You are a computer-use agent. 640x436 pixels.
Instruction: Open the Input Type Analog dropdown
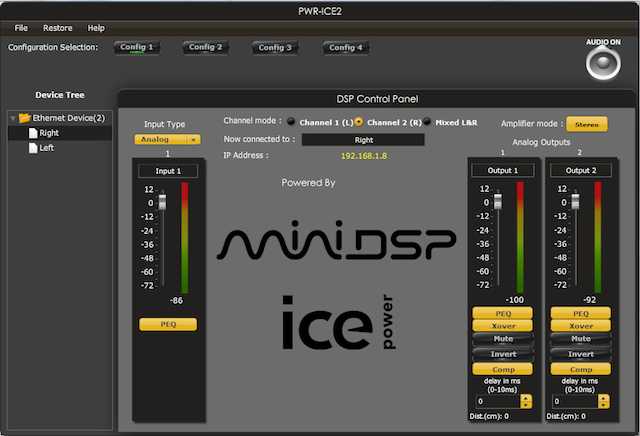167,140
